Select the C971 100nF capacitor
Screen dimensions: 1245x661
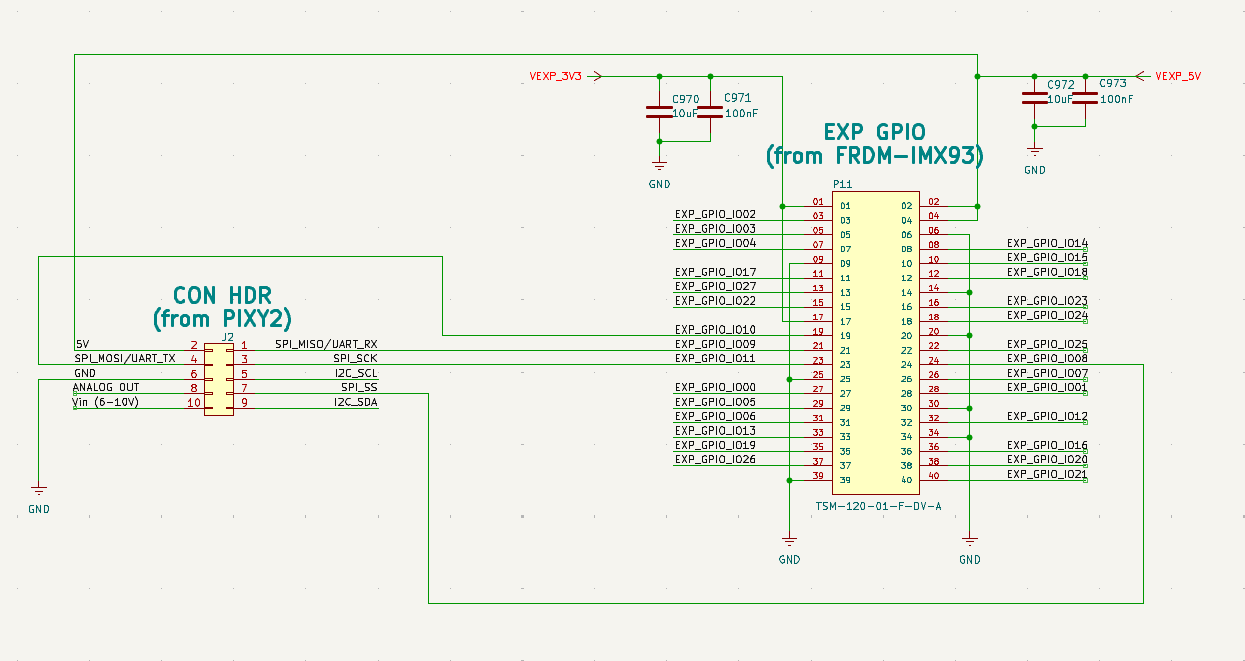710,110
